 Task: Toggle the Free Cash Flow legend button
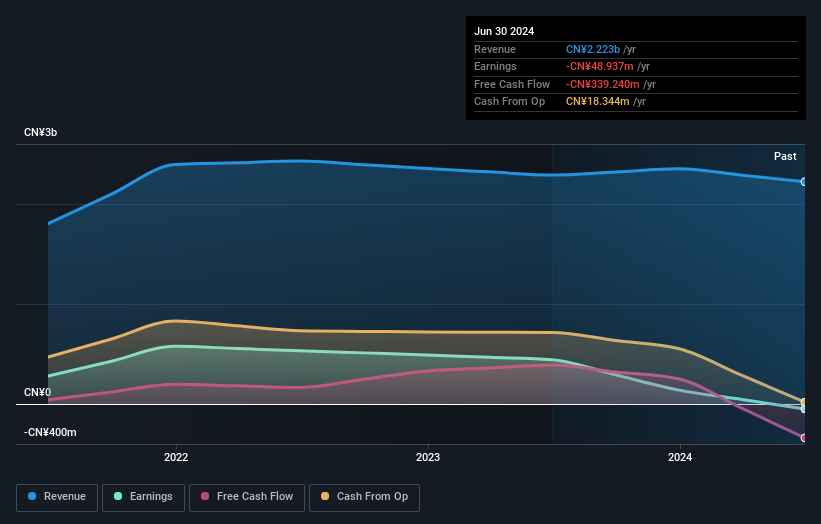click(247, 497)
